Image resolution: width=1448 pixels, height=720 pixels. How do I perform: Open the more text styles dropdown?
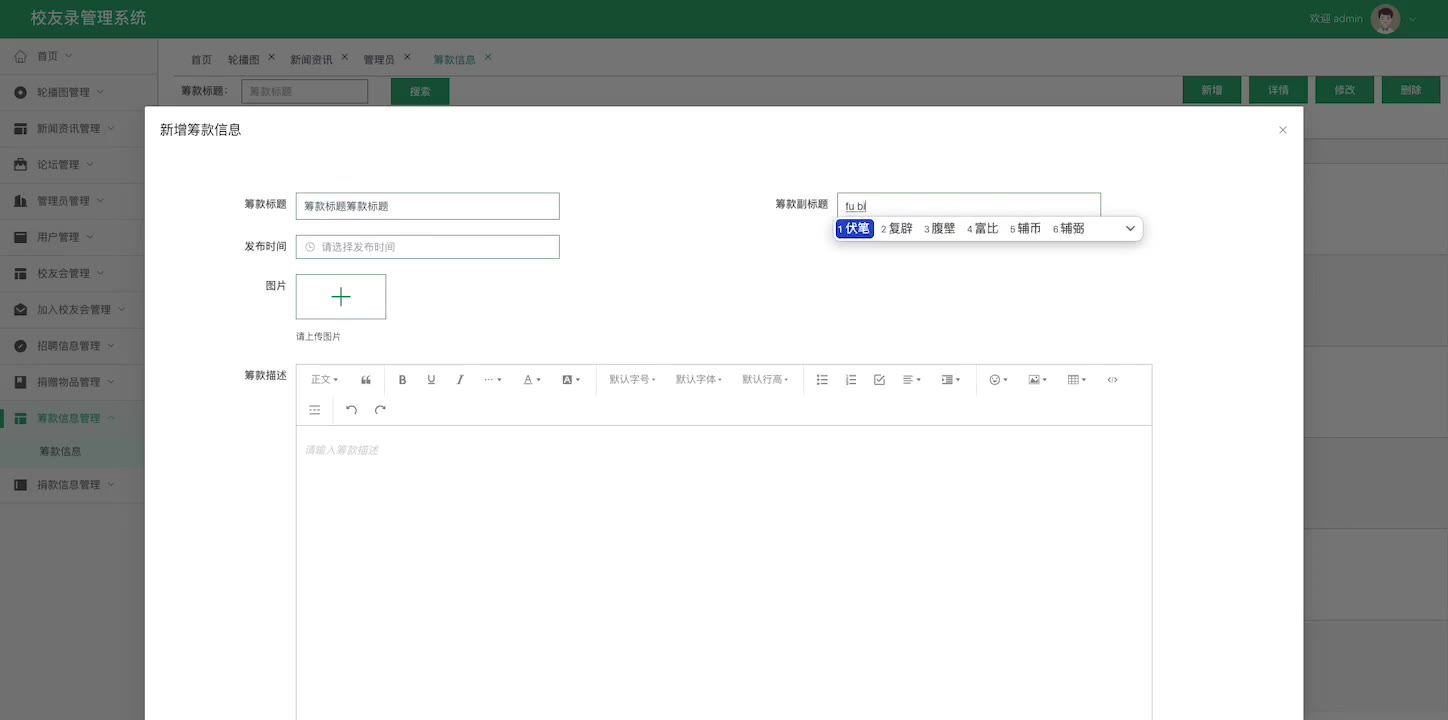[493, 380]
